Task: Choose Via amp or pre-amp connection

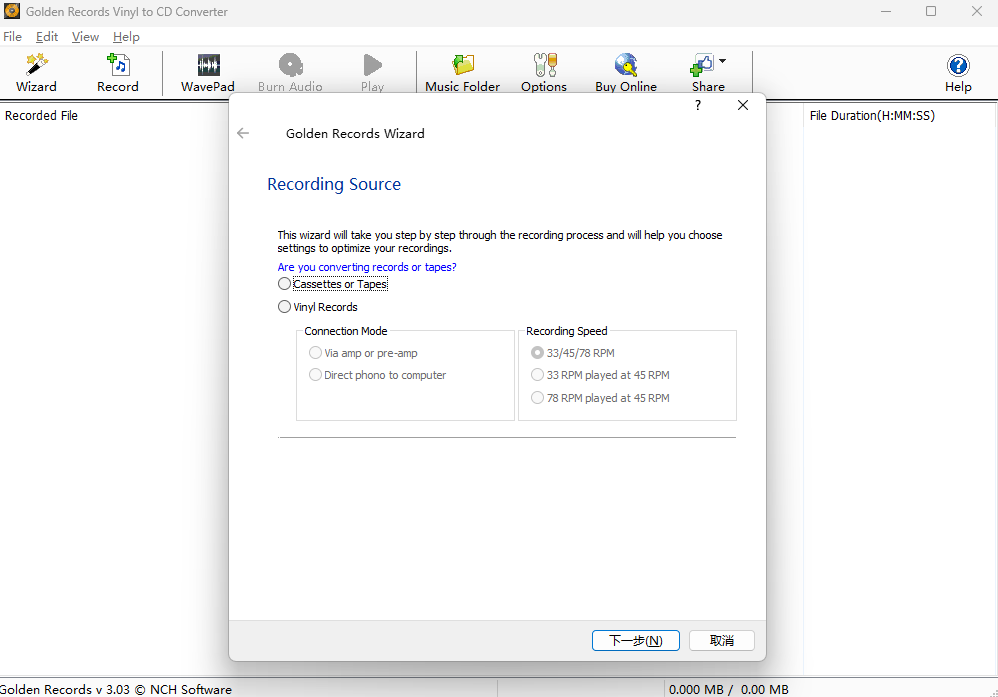Action: pos(363,353)
